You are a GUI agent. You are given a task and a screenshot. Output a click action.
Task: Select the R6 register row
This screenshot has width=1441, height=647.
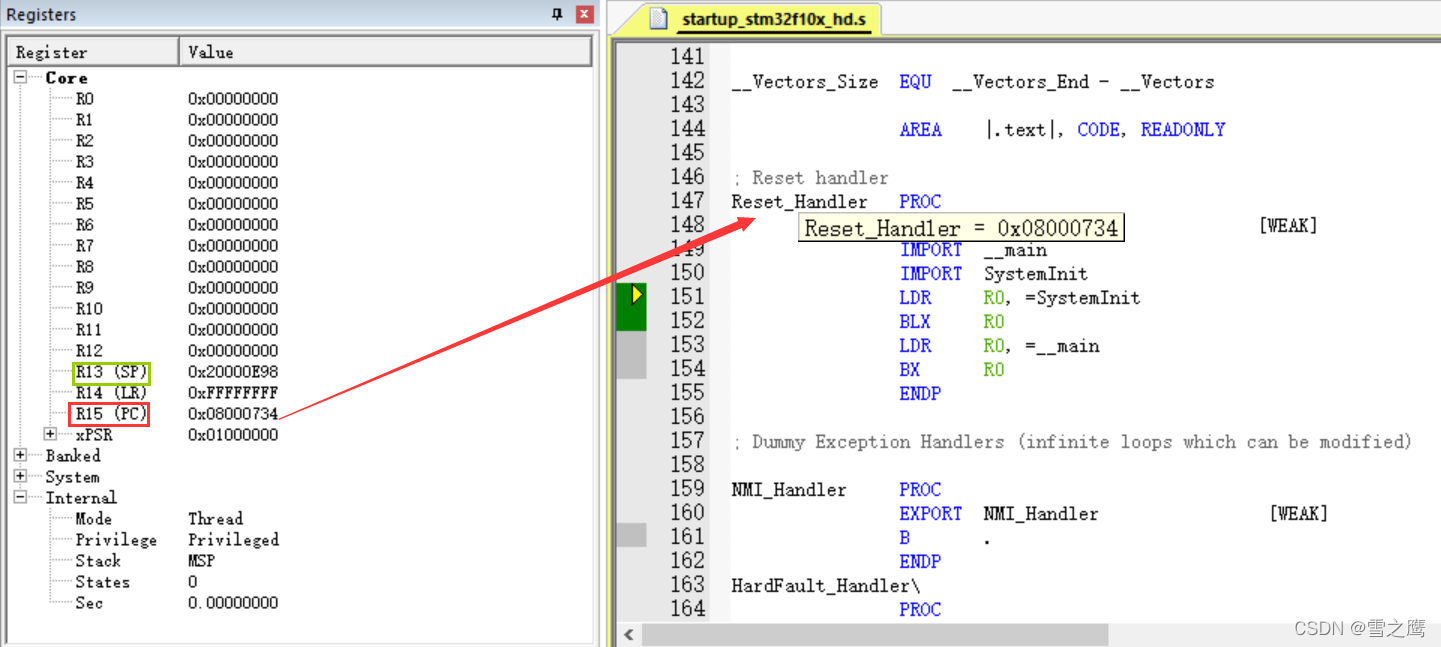300,224
